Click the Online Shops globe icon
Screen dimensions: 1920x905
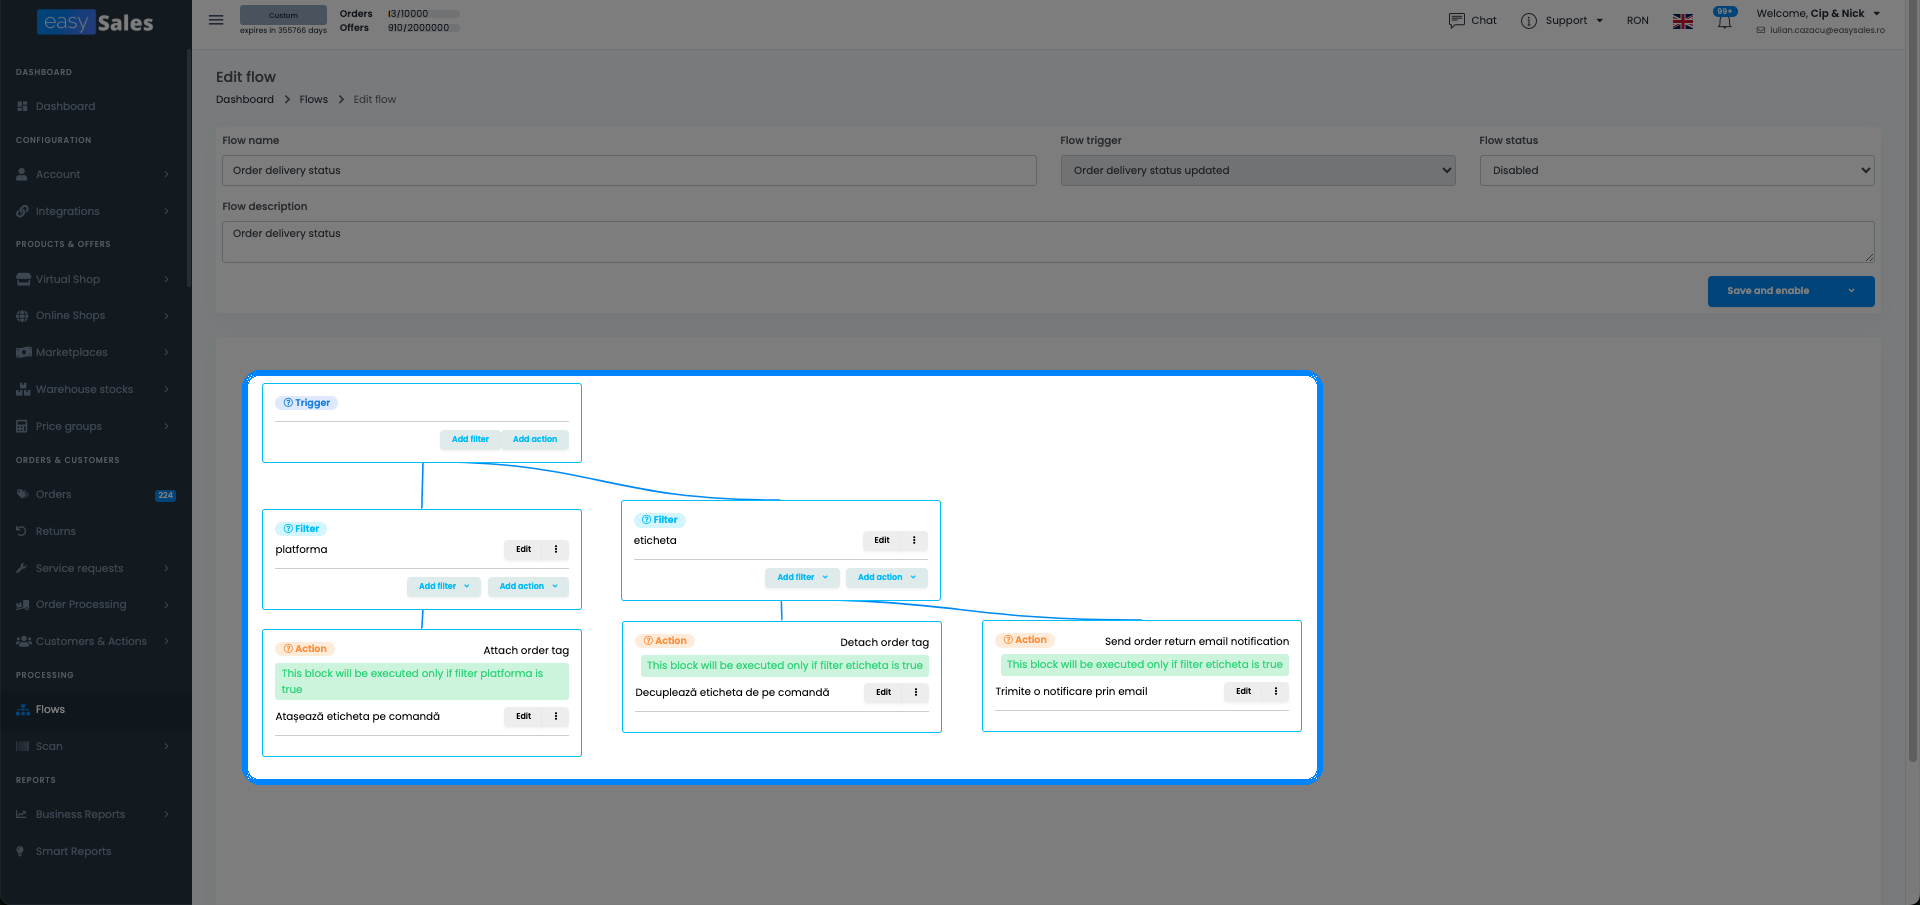[22, 315]
